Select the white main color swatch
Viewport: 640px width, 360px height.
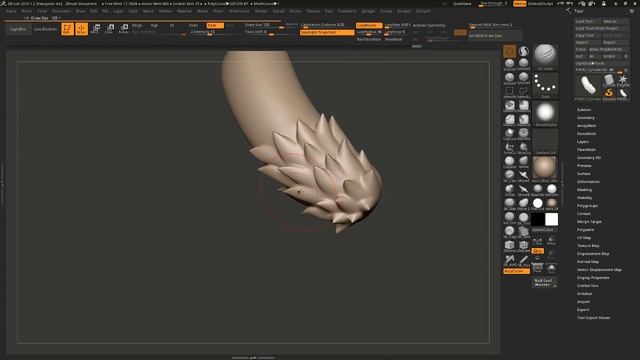pos(551,219)
